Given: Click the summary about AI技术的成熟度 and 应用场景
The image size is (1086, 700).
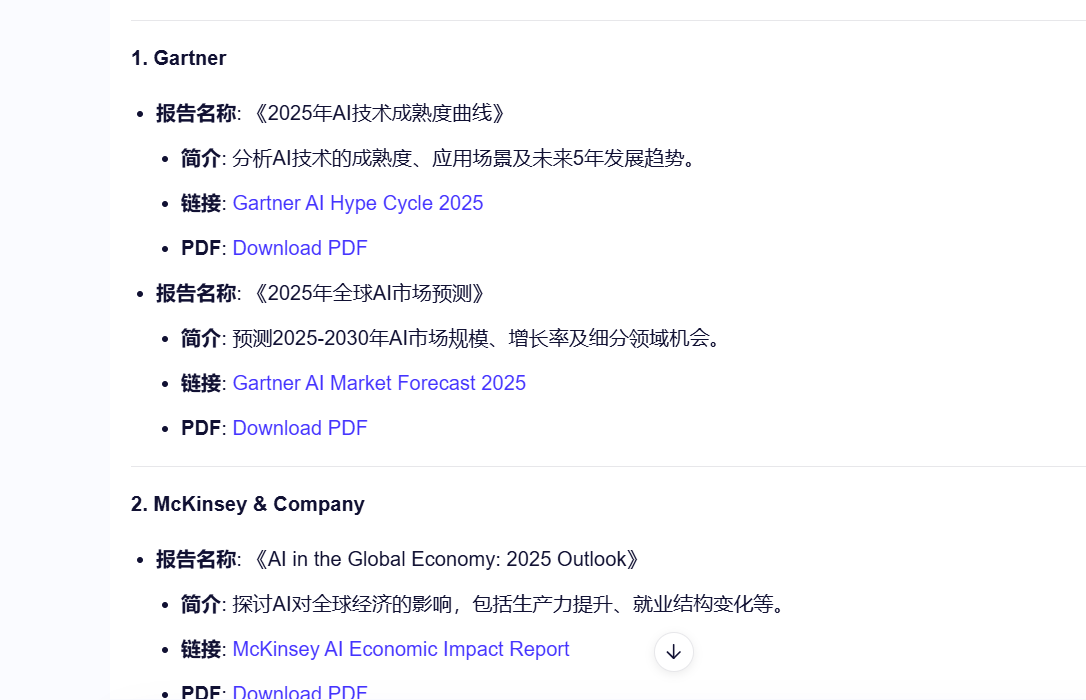Looking at the screenshot, I should (x=463, y=158).
